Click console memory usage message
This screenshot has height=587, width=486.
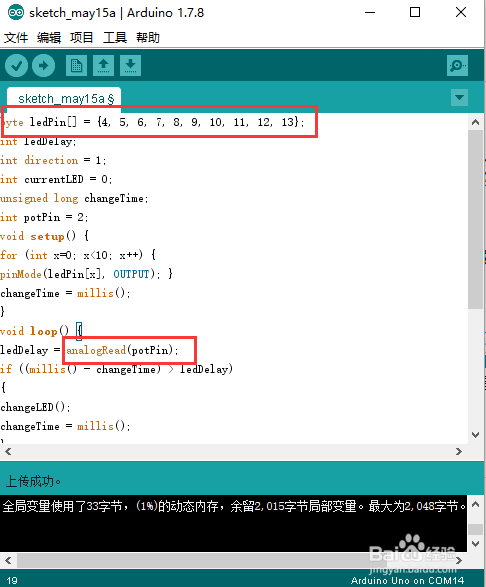coord(234,507)
